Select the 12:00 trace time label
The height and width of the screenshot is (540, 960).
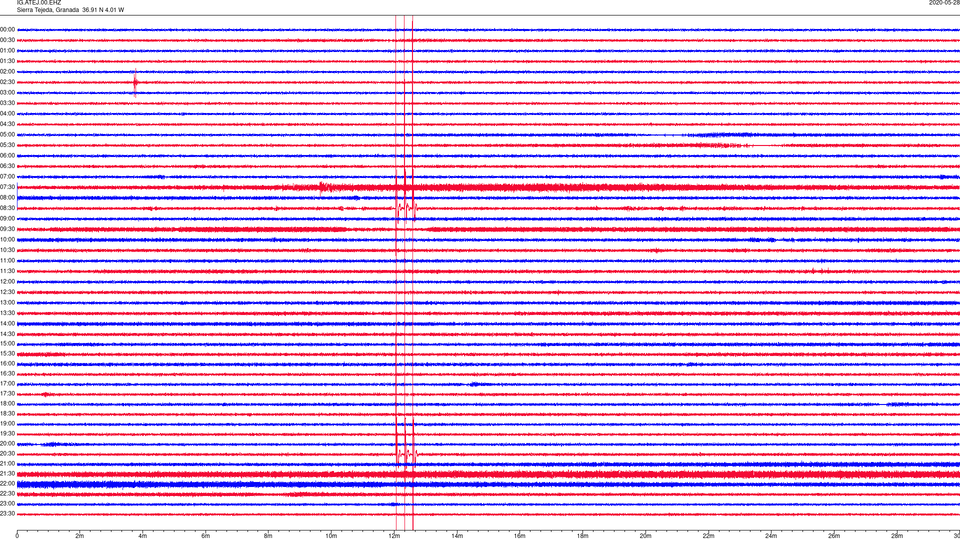pyautogui.click(x=7, y=282)
